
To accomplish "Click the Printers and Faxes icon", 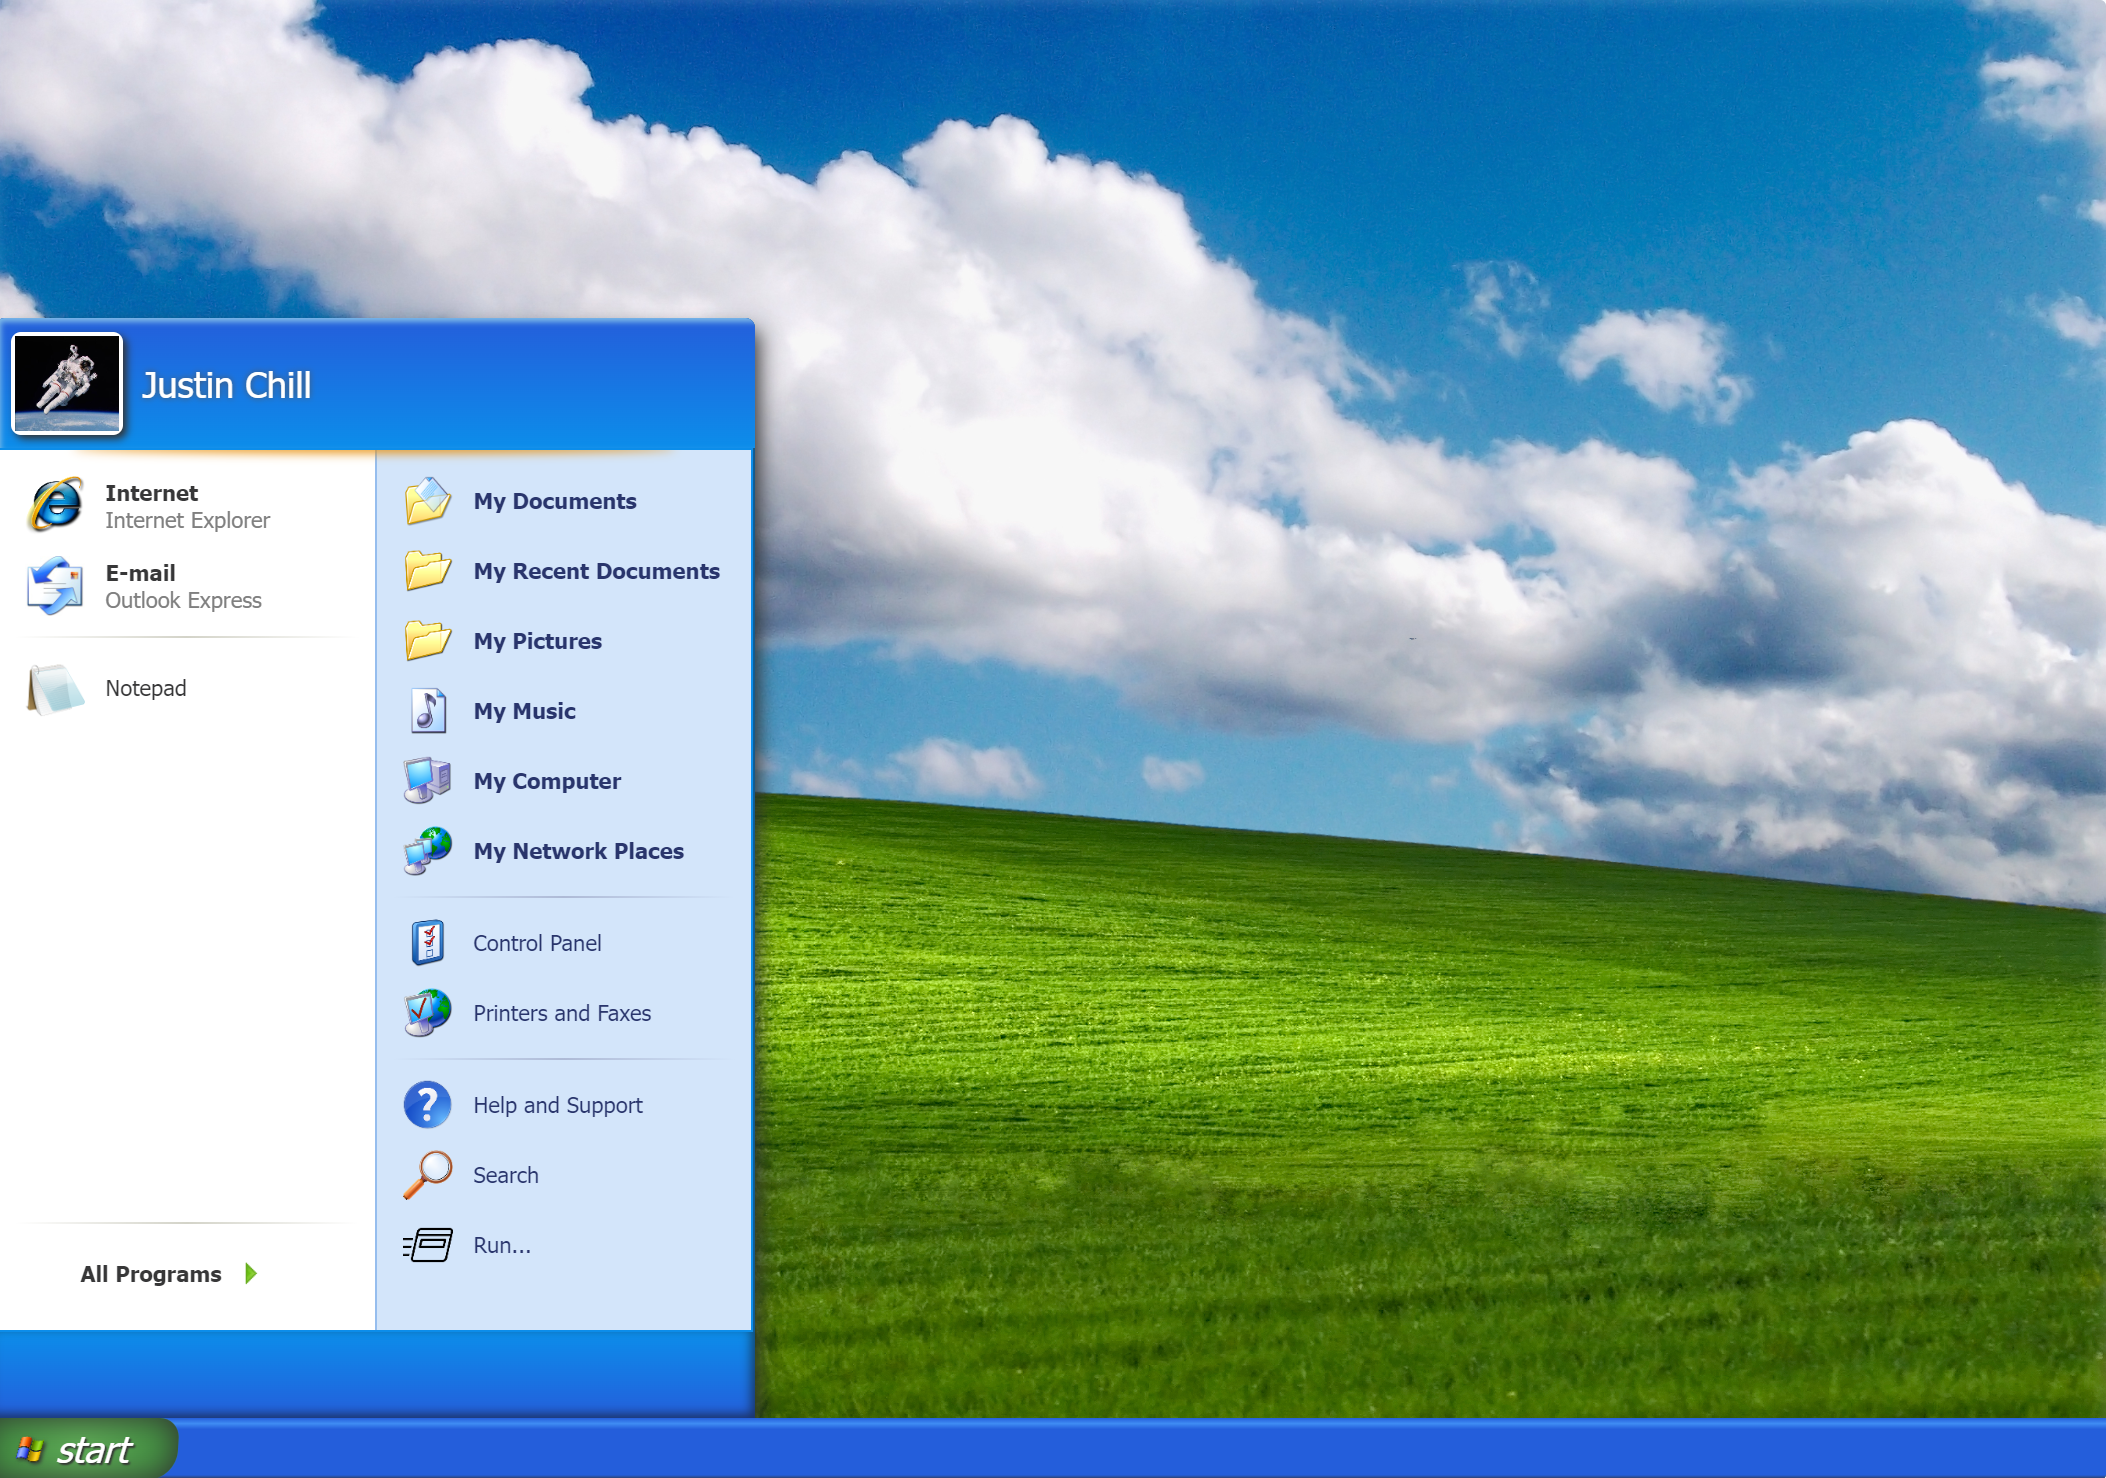I will pos(428,1013).
